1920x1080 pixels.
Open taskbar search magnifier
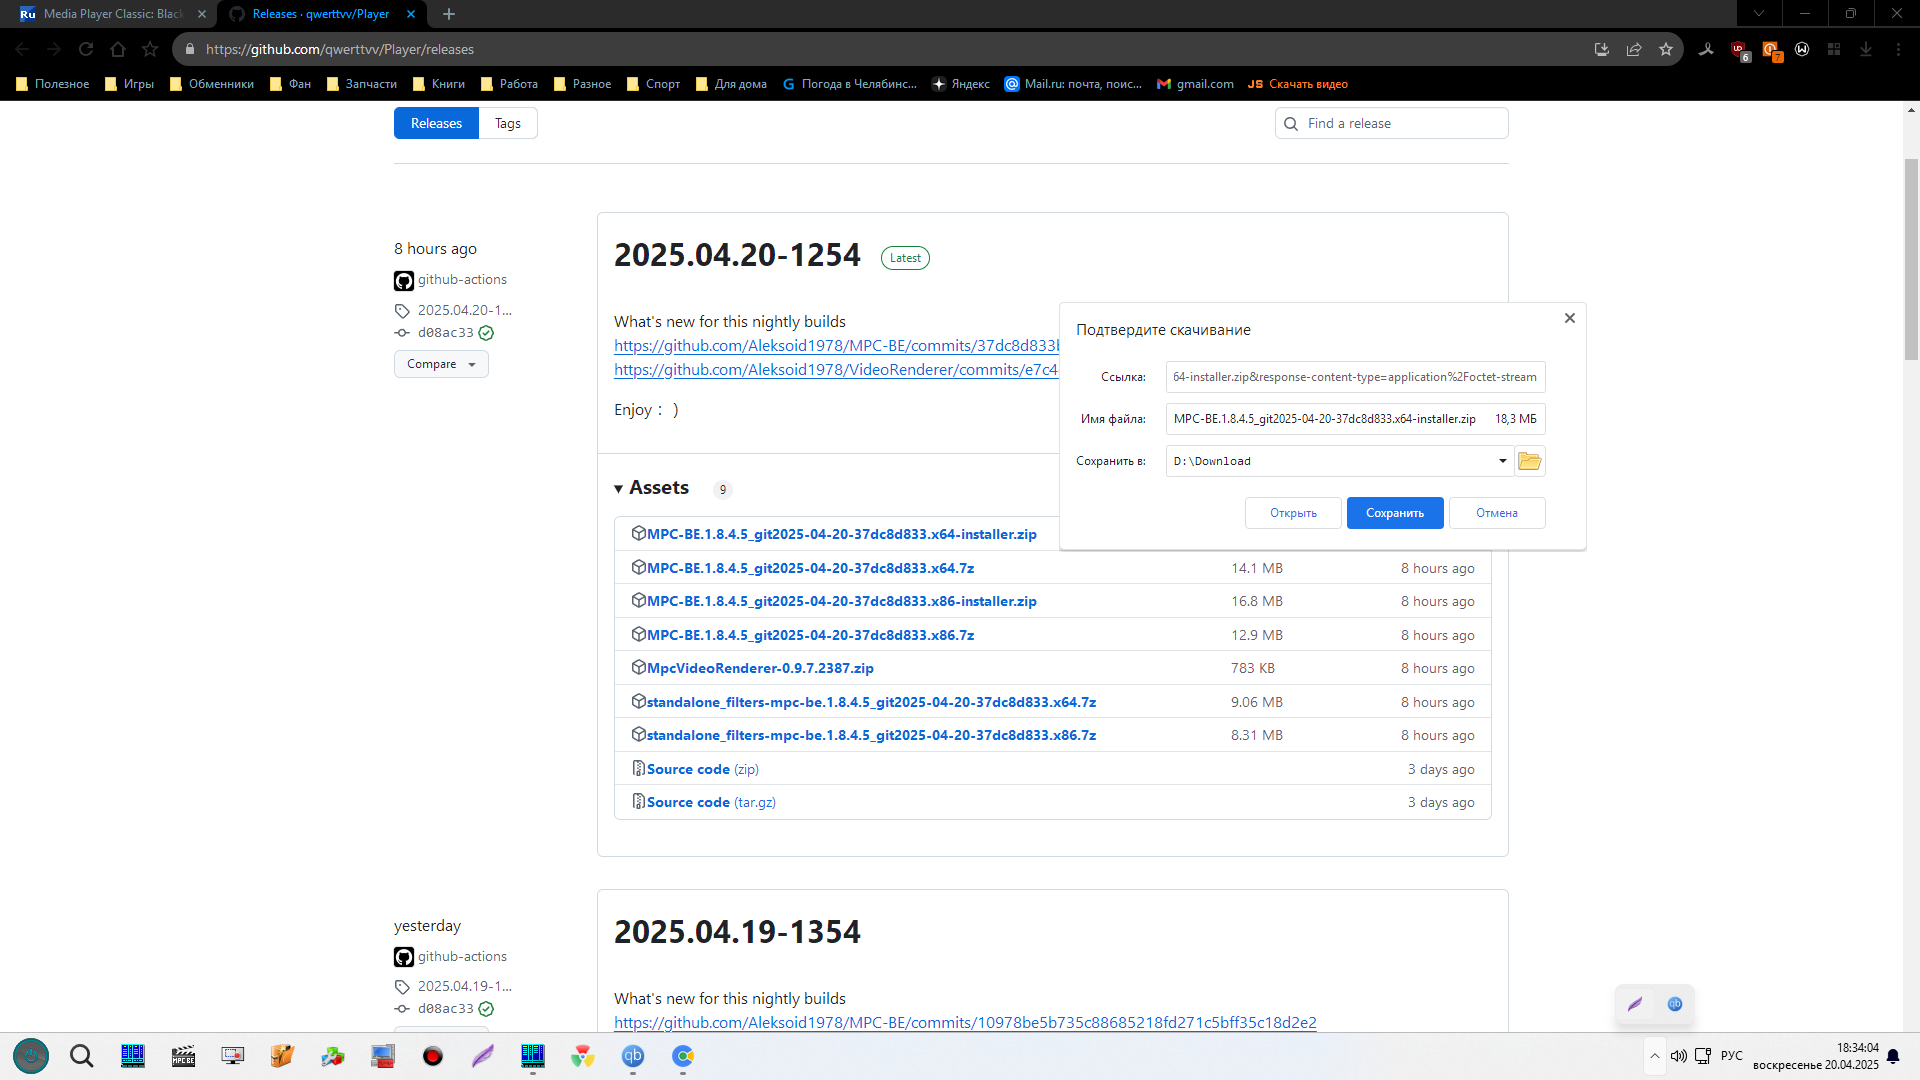coord(82,1056)
